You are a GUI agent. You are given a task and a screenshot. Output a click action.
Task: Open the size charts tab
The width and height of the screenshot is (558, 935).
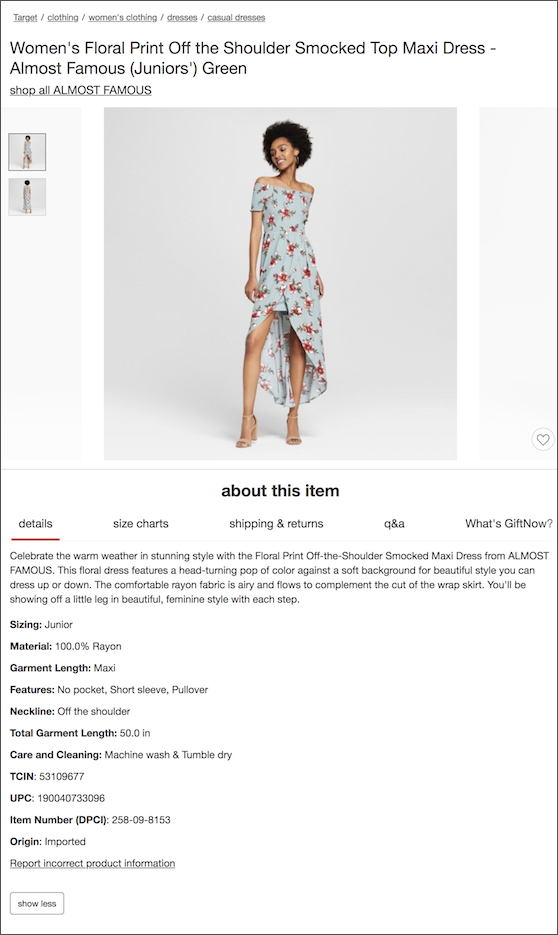click(x=141, y=524)
